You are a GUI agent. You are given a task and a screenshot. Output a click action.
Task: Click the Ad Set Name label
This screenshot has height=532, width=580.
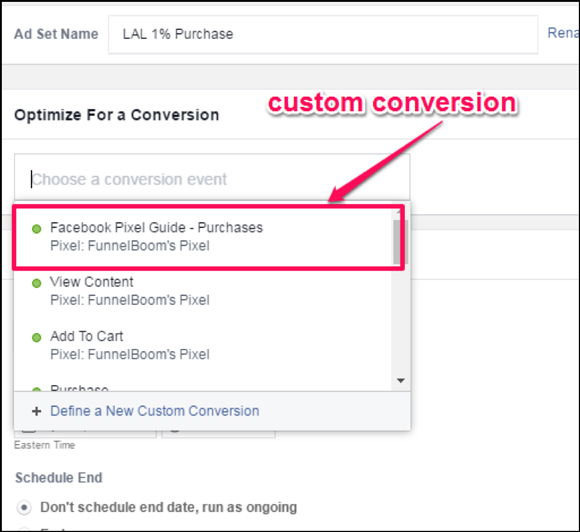pyautogui.click(x=56, y=34)
